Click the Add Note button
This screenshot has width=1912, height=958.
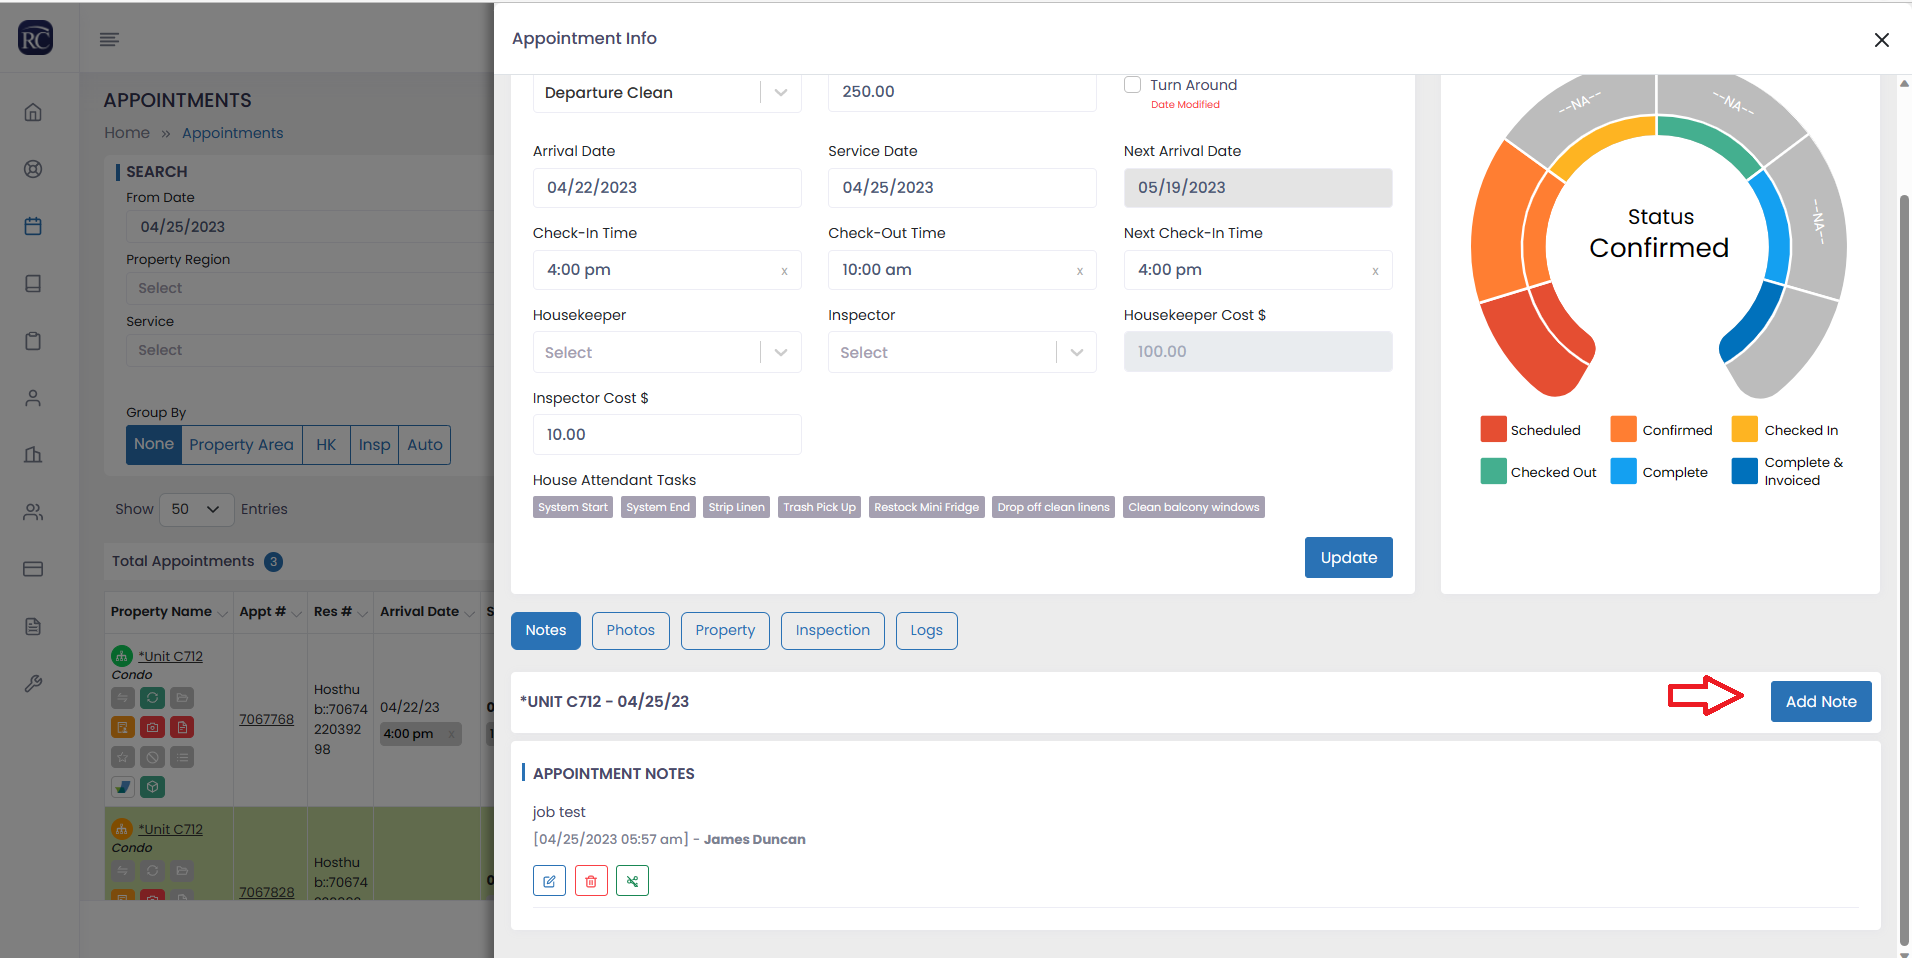pyautogui.click(x=1821, y=702)
